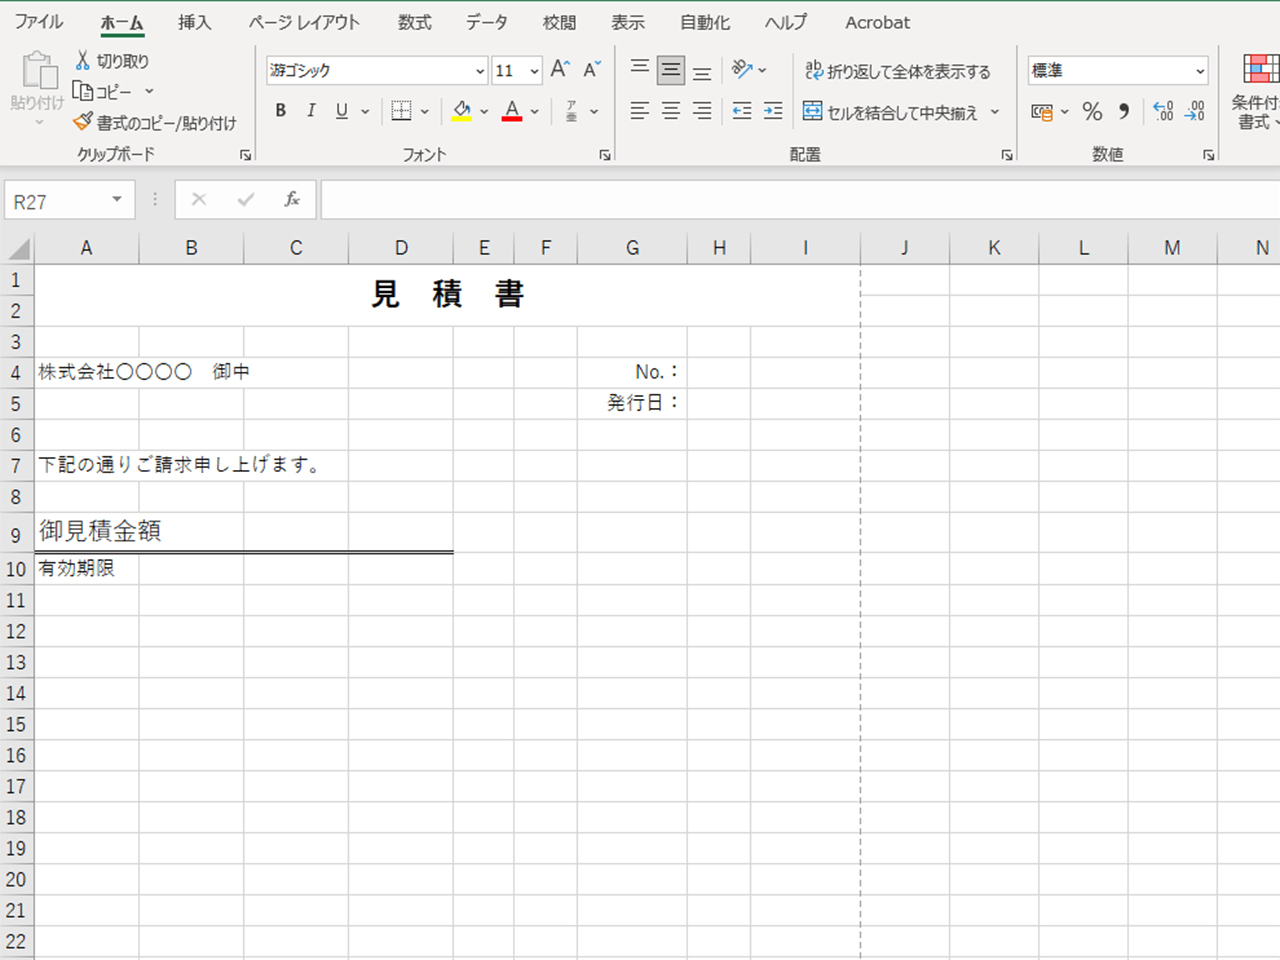Increase font size with larger A icon
Image resolution: width=1280 pixels, height=960 pixels.
[560, 69]
